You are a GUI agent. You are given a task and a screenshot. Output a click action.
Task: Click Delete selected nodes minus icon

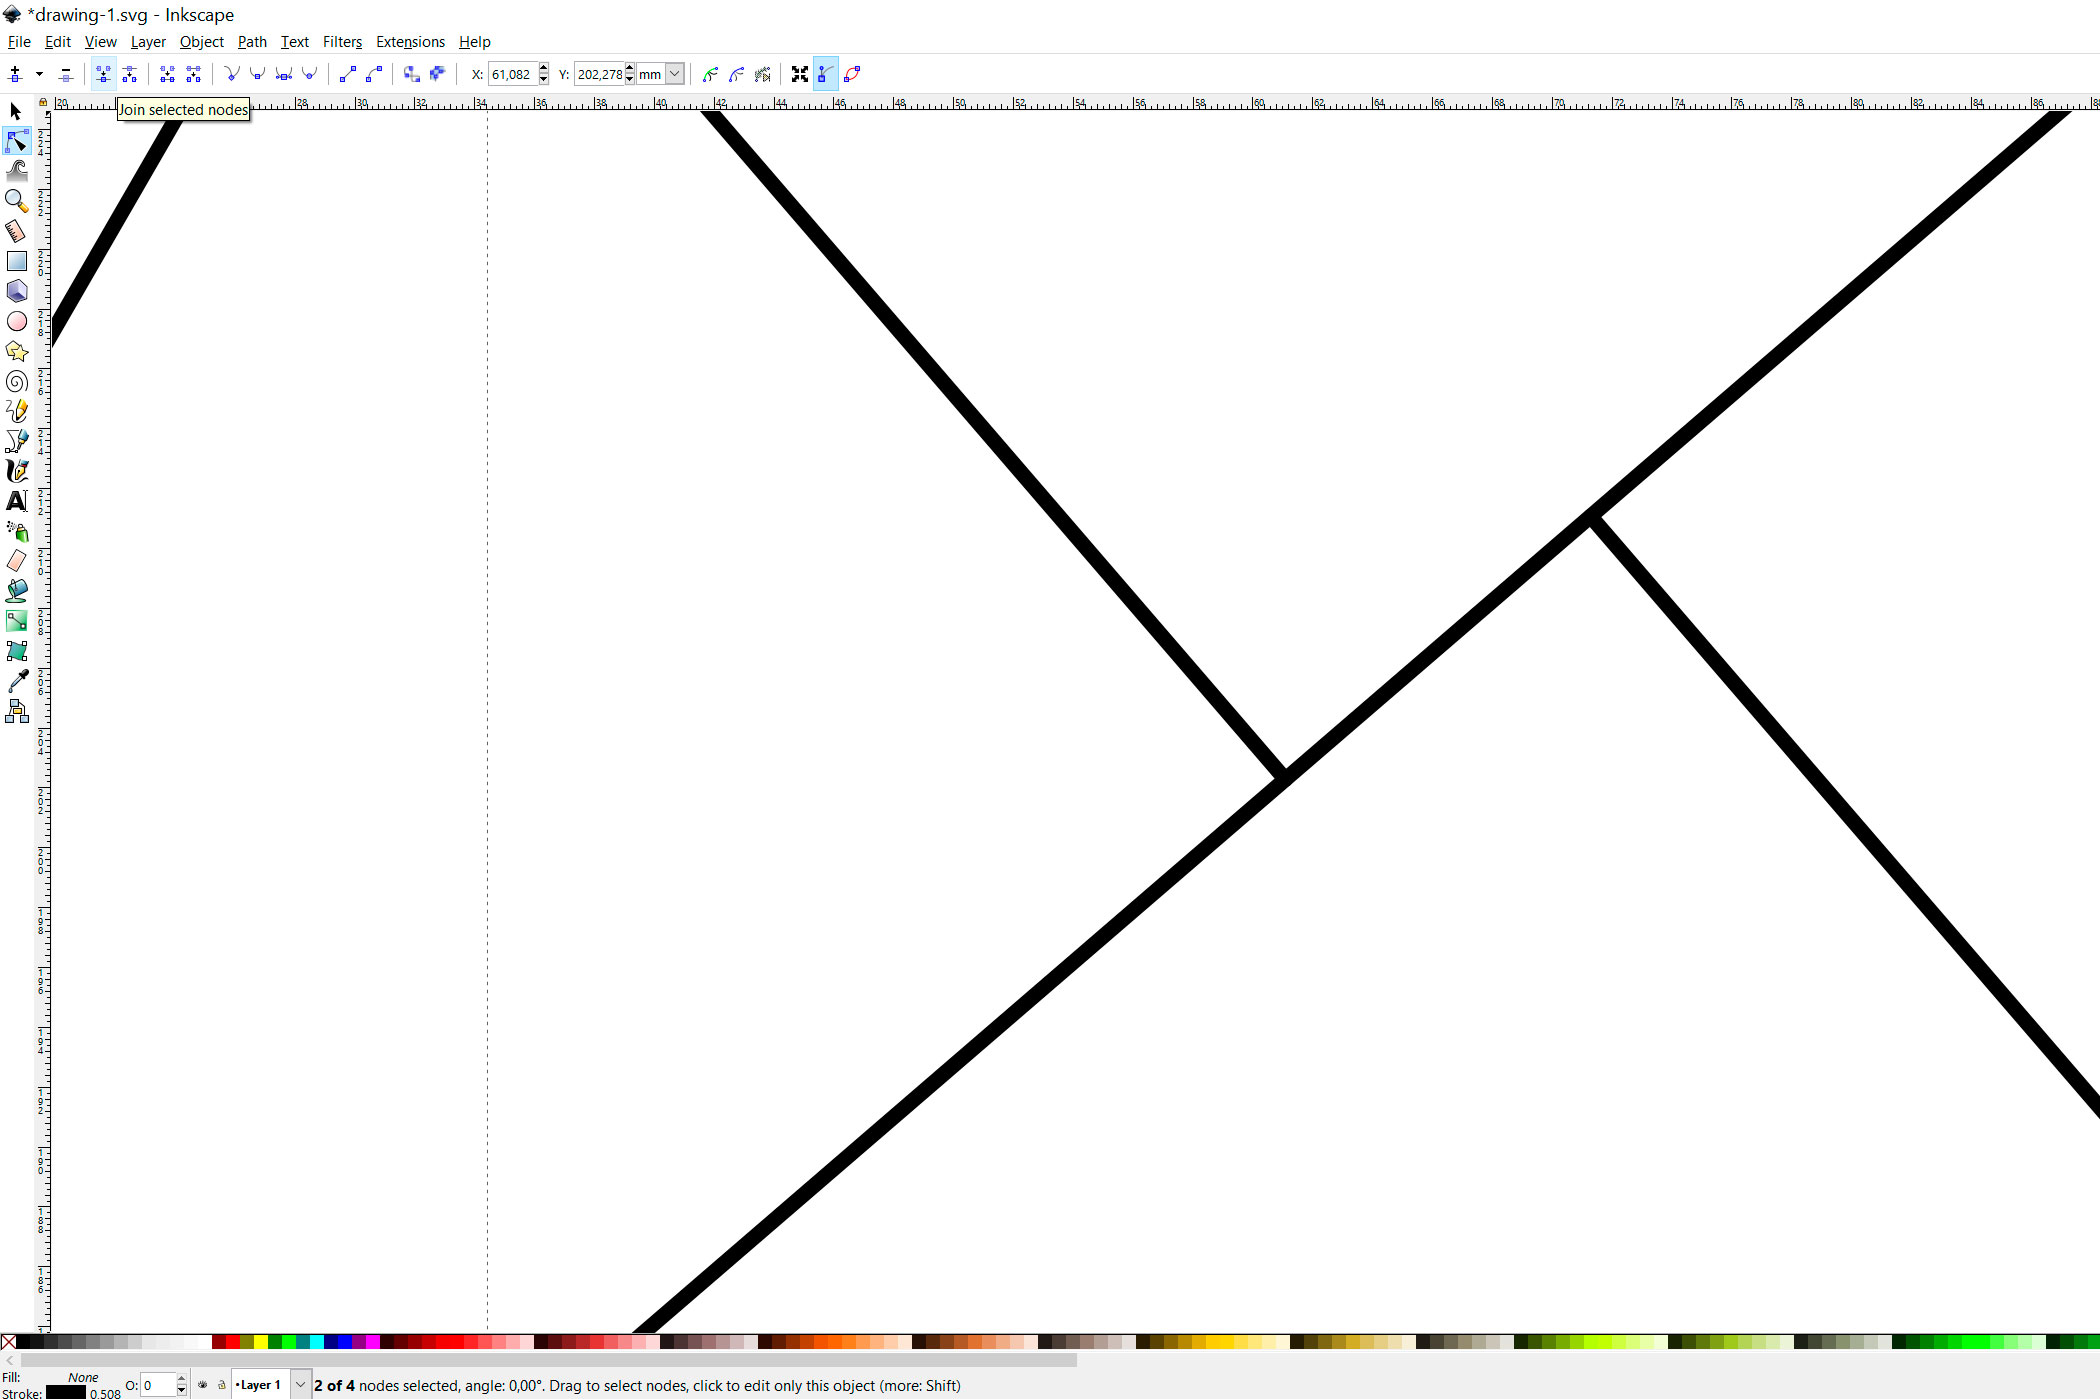coord(66,74)
